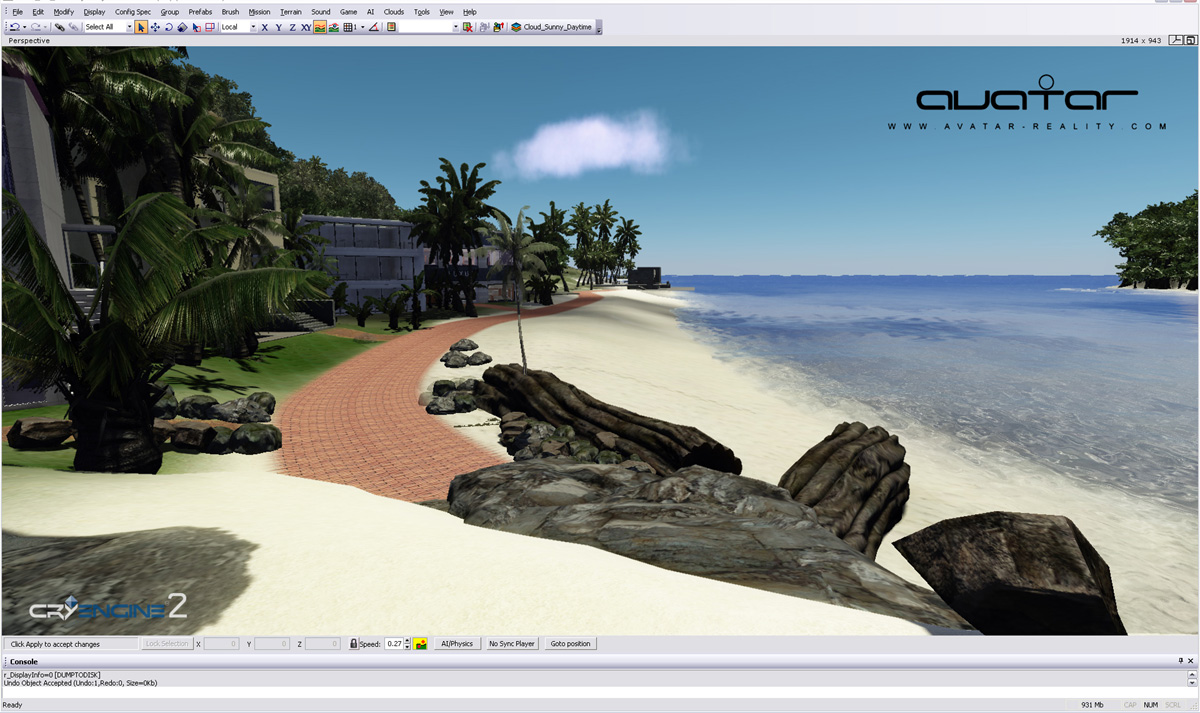1200x713 pixels.
Task: Click the Delete selection red X icon
Action: pos(468,27)
